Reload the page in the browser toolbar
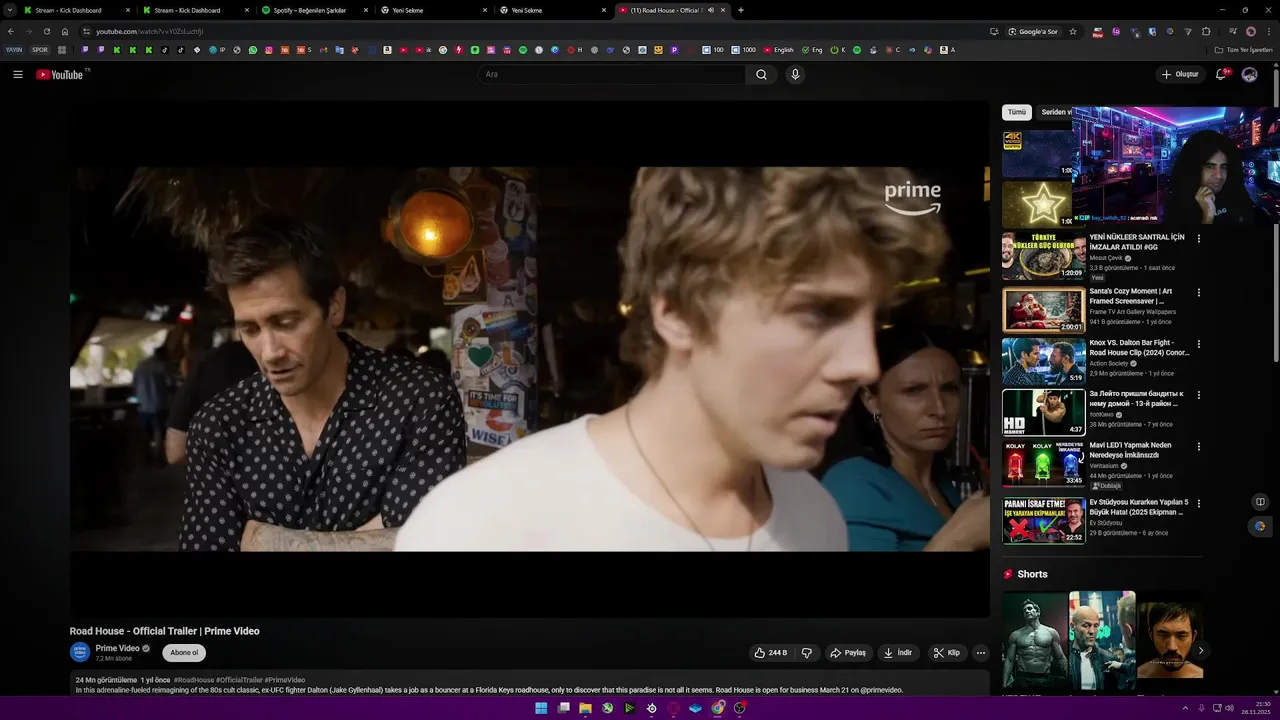1280x720 pixels. 46,31
